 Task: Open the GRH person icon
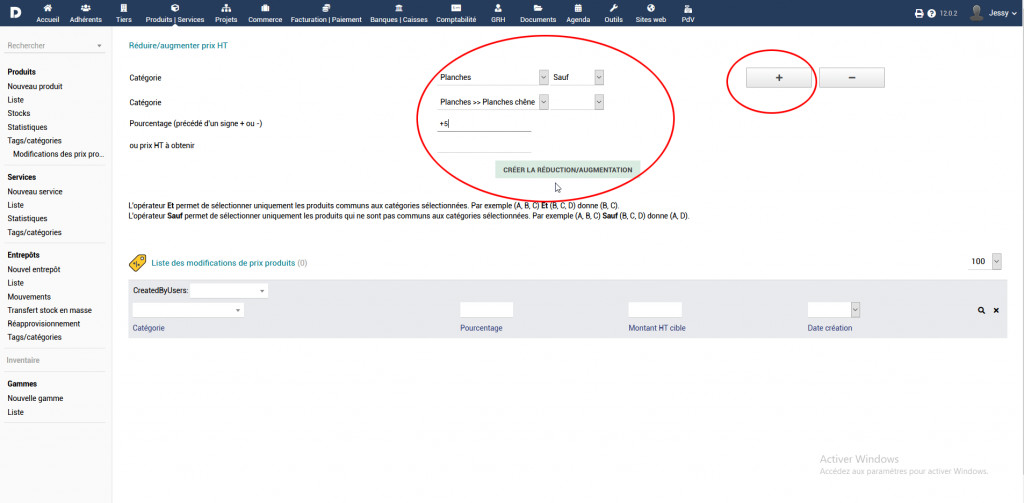[x=498, y=8]
